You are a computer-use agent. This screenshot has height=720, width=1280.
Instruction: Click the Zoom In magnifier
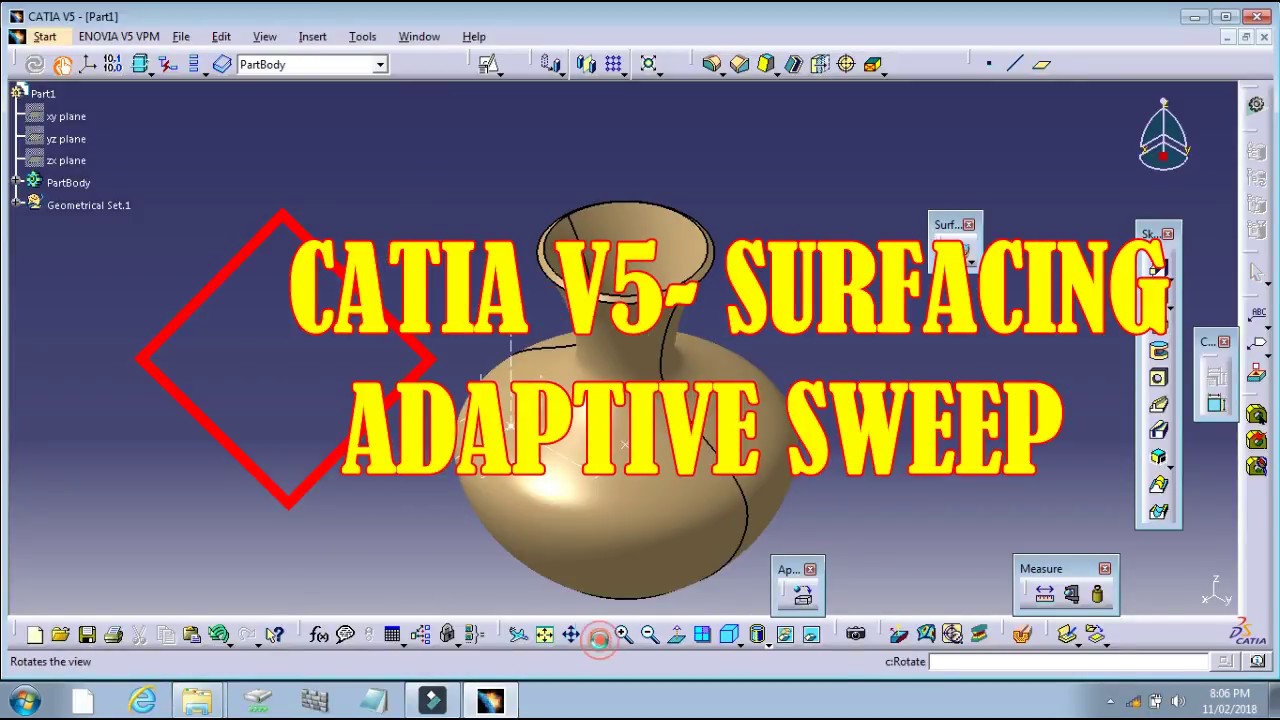[x=624, y=634]
